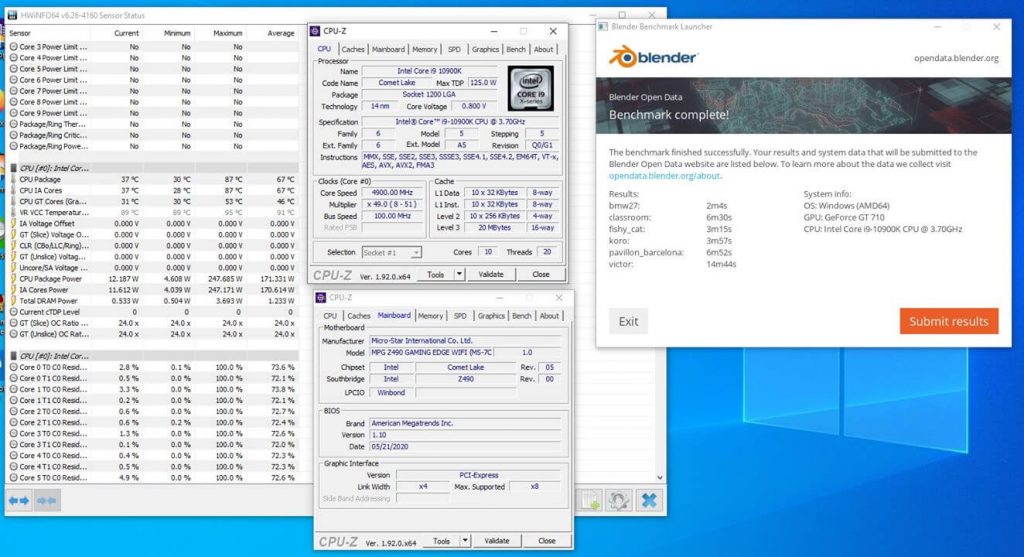Image resolution: width=1024 pixels, height=557 pixels.
Task: Click Level 3 cache value 20 MBytes
Action: [x=494, y=228]
